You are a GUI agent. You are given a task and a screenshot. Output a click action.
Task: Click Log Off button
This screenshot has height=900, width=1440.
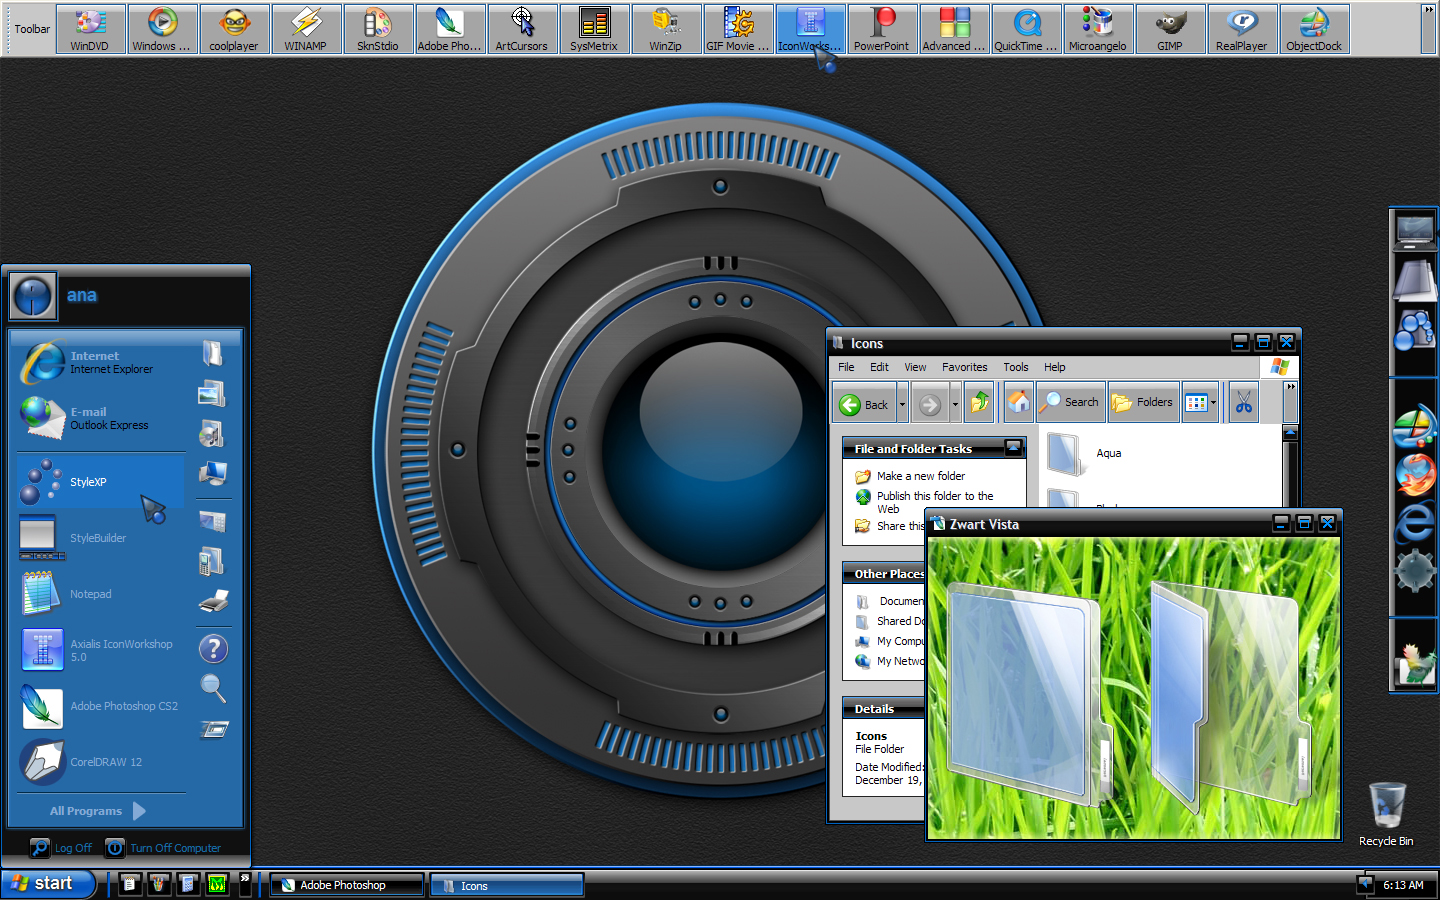61,848
